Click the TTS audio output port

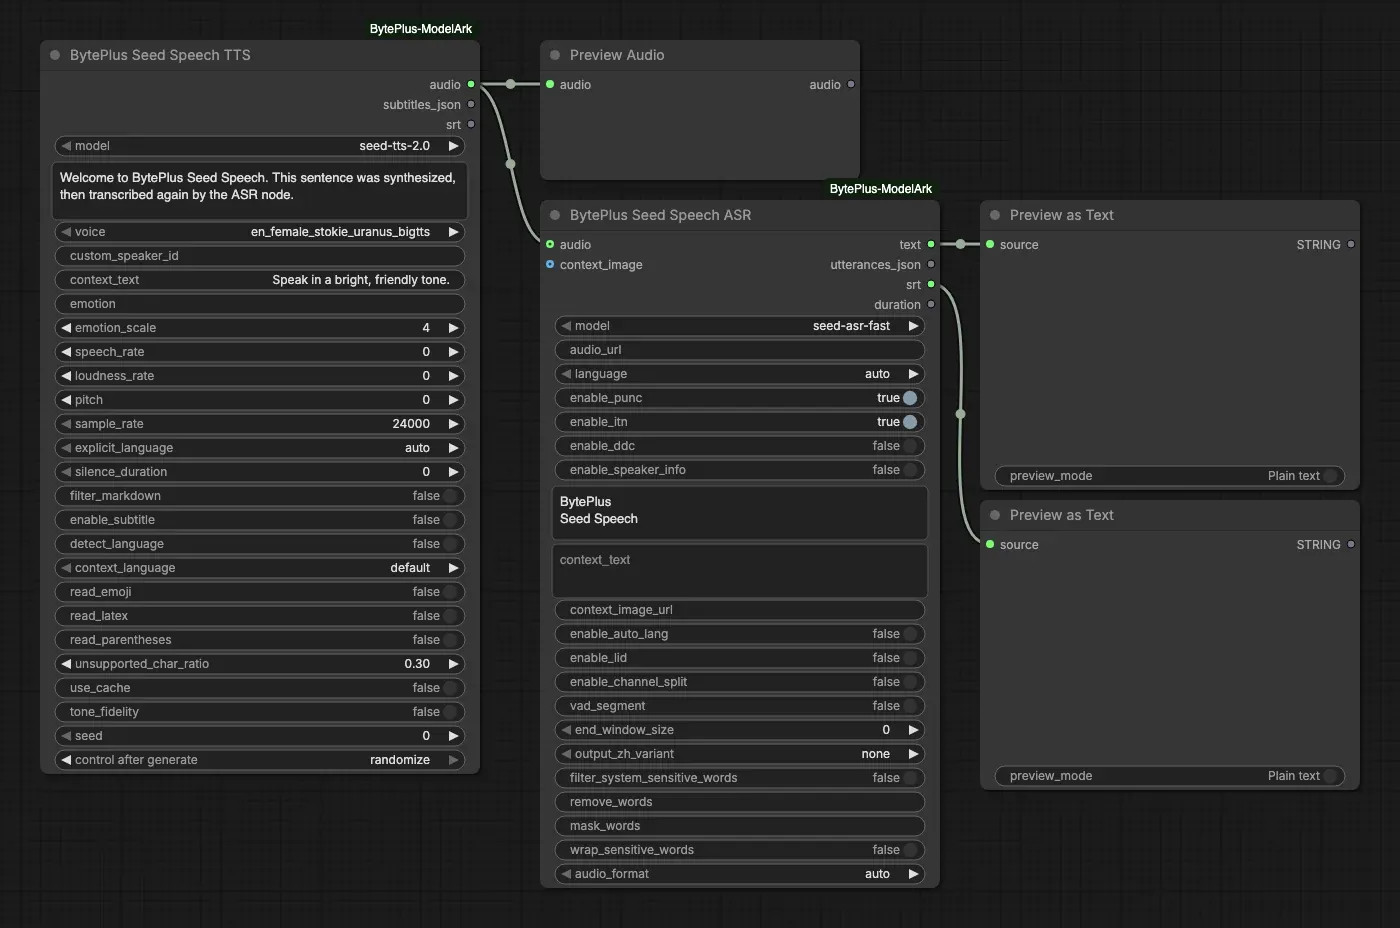(471, 85)
